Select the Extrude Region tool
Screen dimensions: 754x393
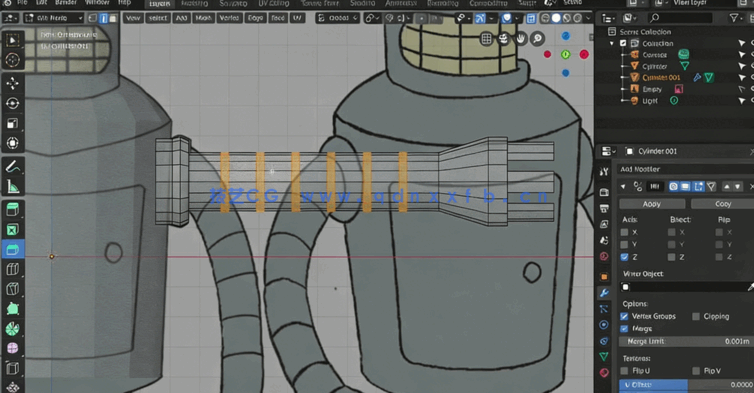[13, 210]
